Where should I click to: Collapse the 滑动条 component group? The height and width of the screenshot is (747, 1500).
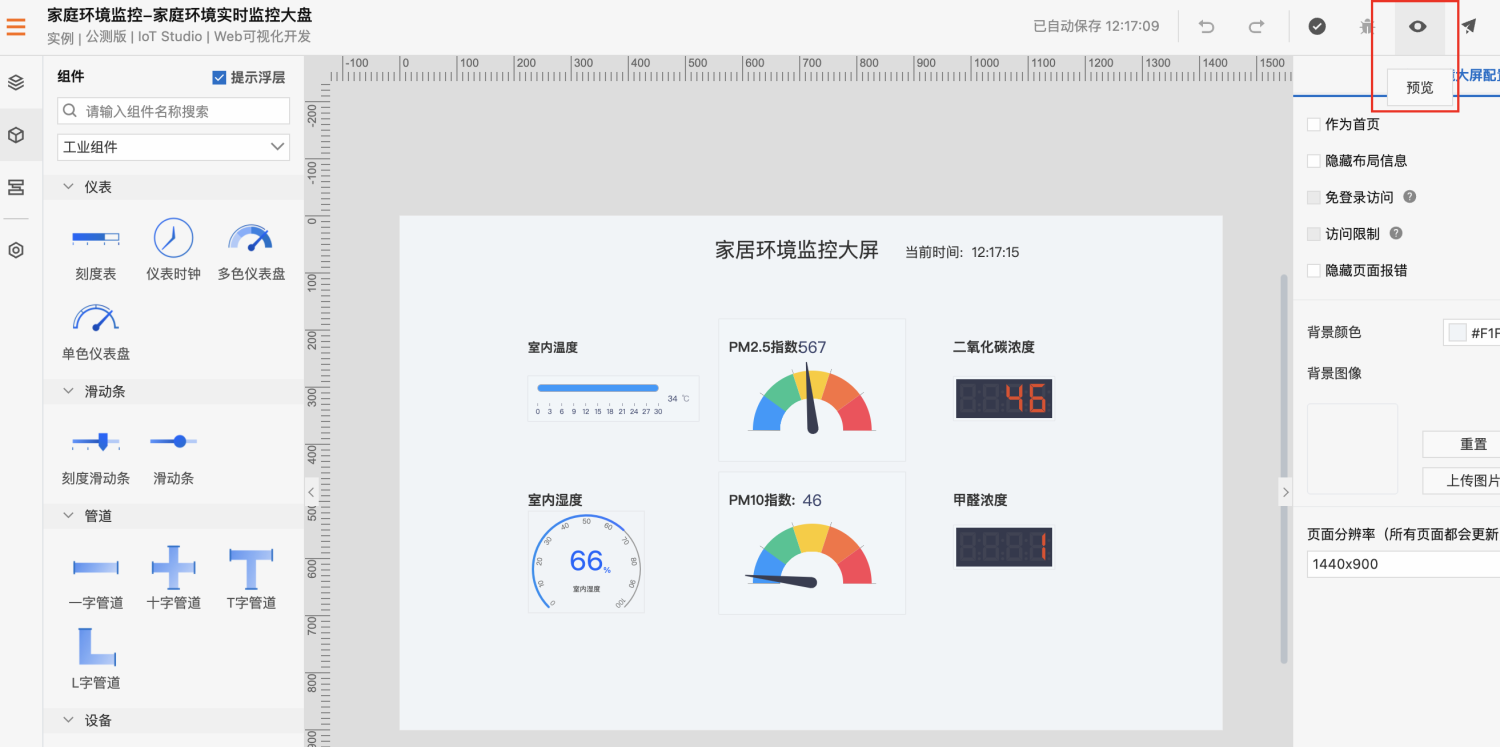point(69,391)
